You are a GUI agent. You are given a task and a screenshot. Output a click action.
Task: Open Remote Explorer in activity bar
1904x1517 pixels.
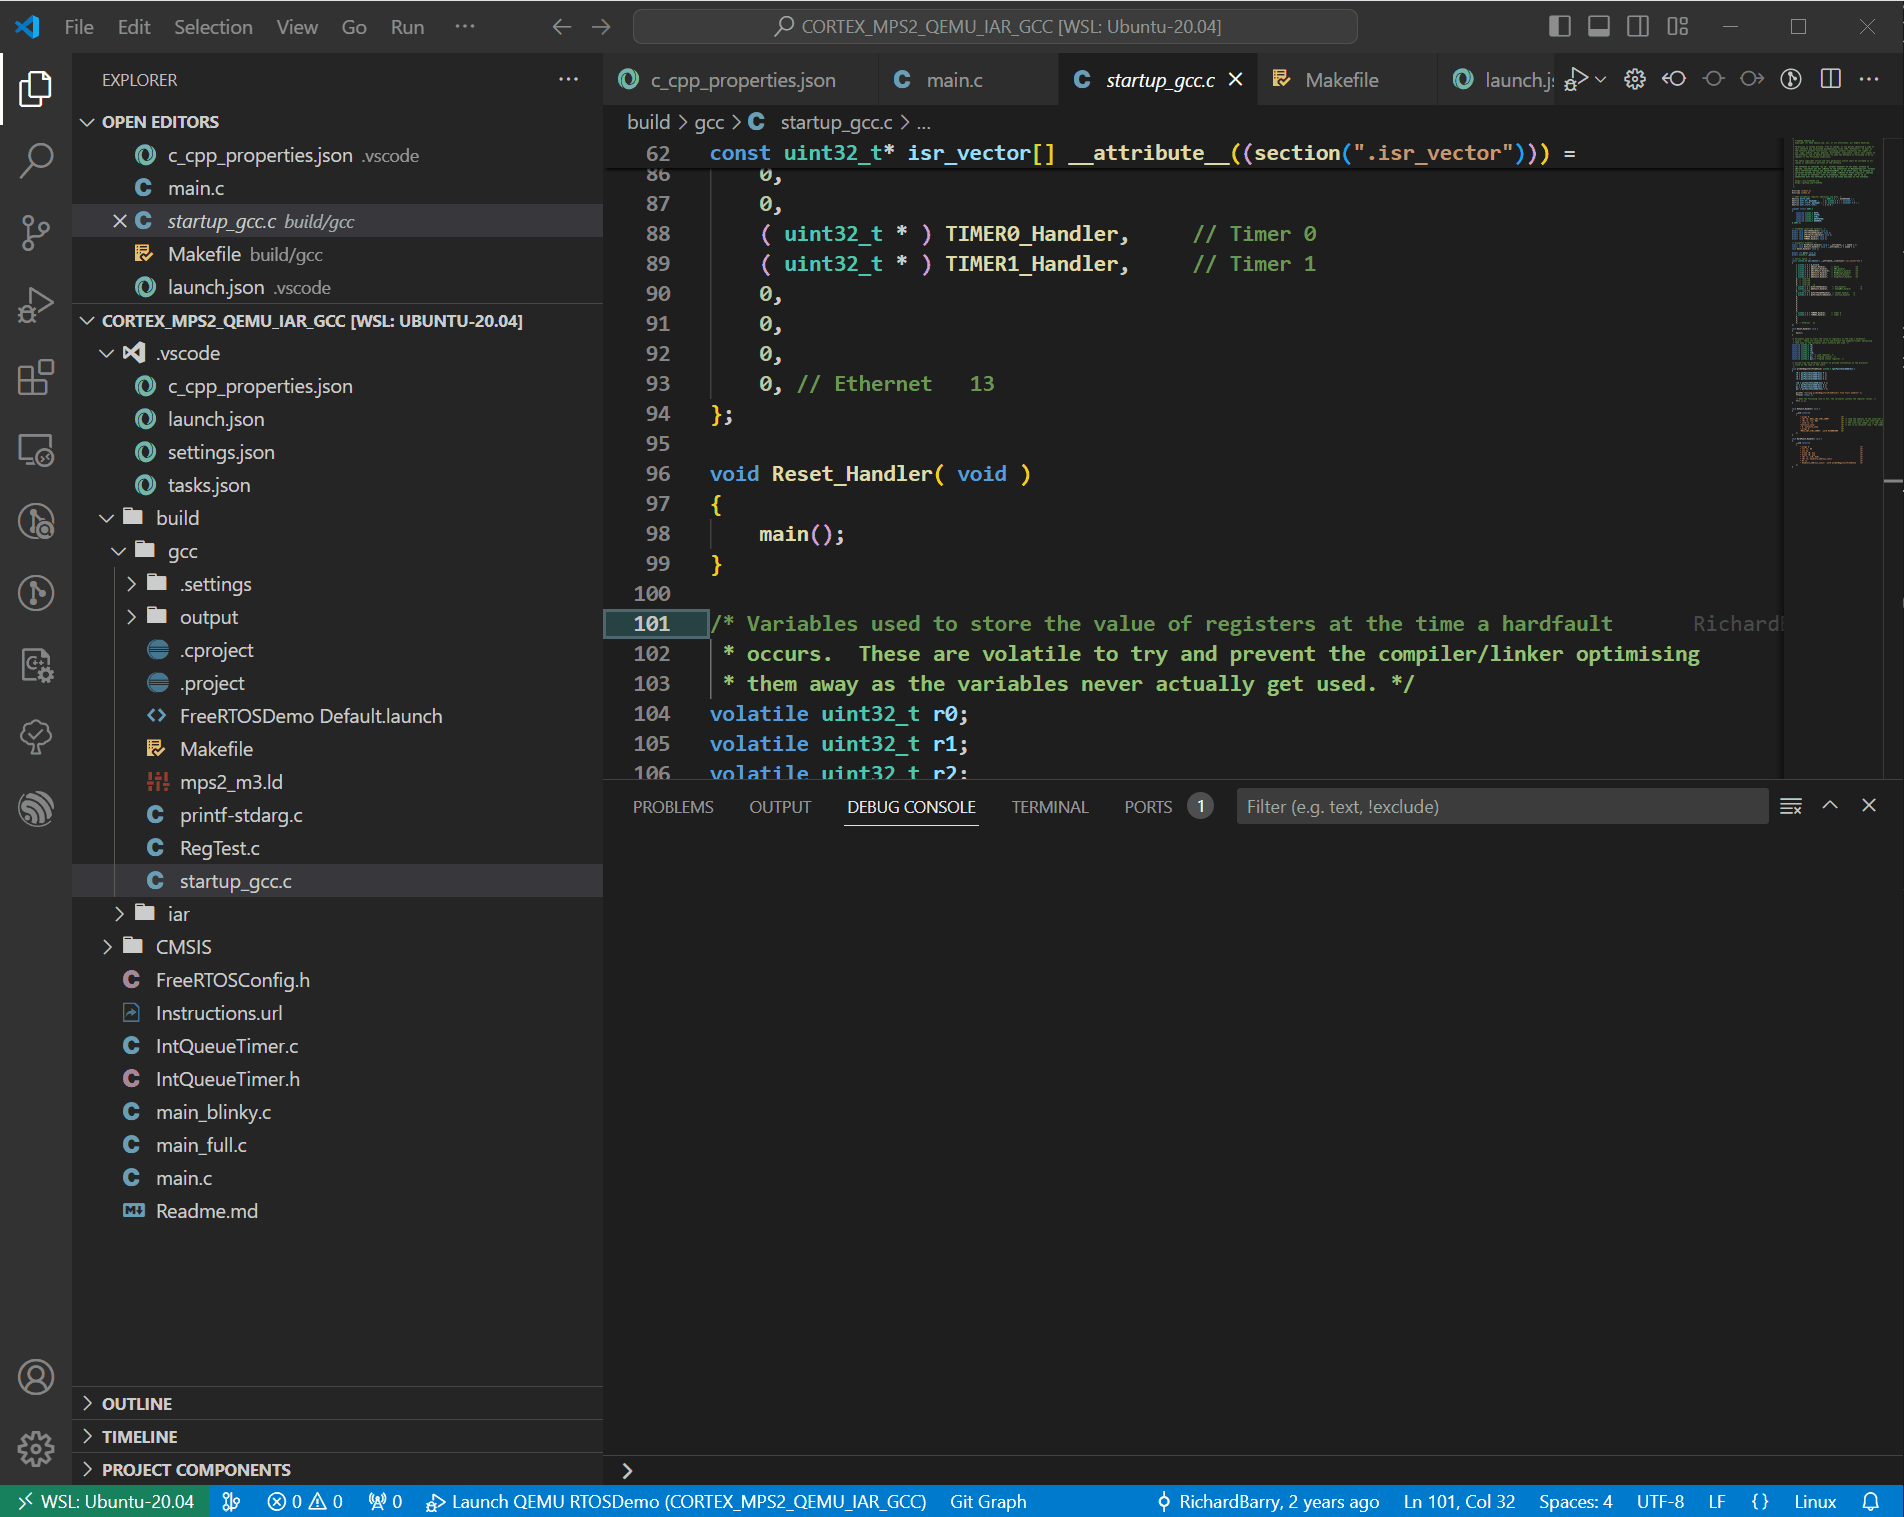[36, 449]
